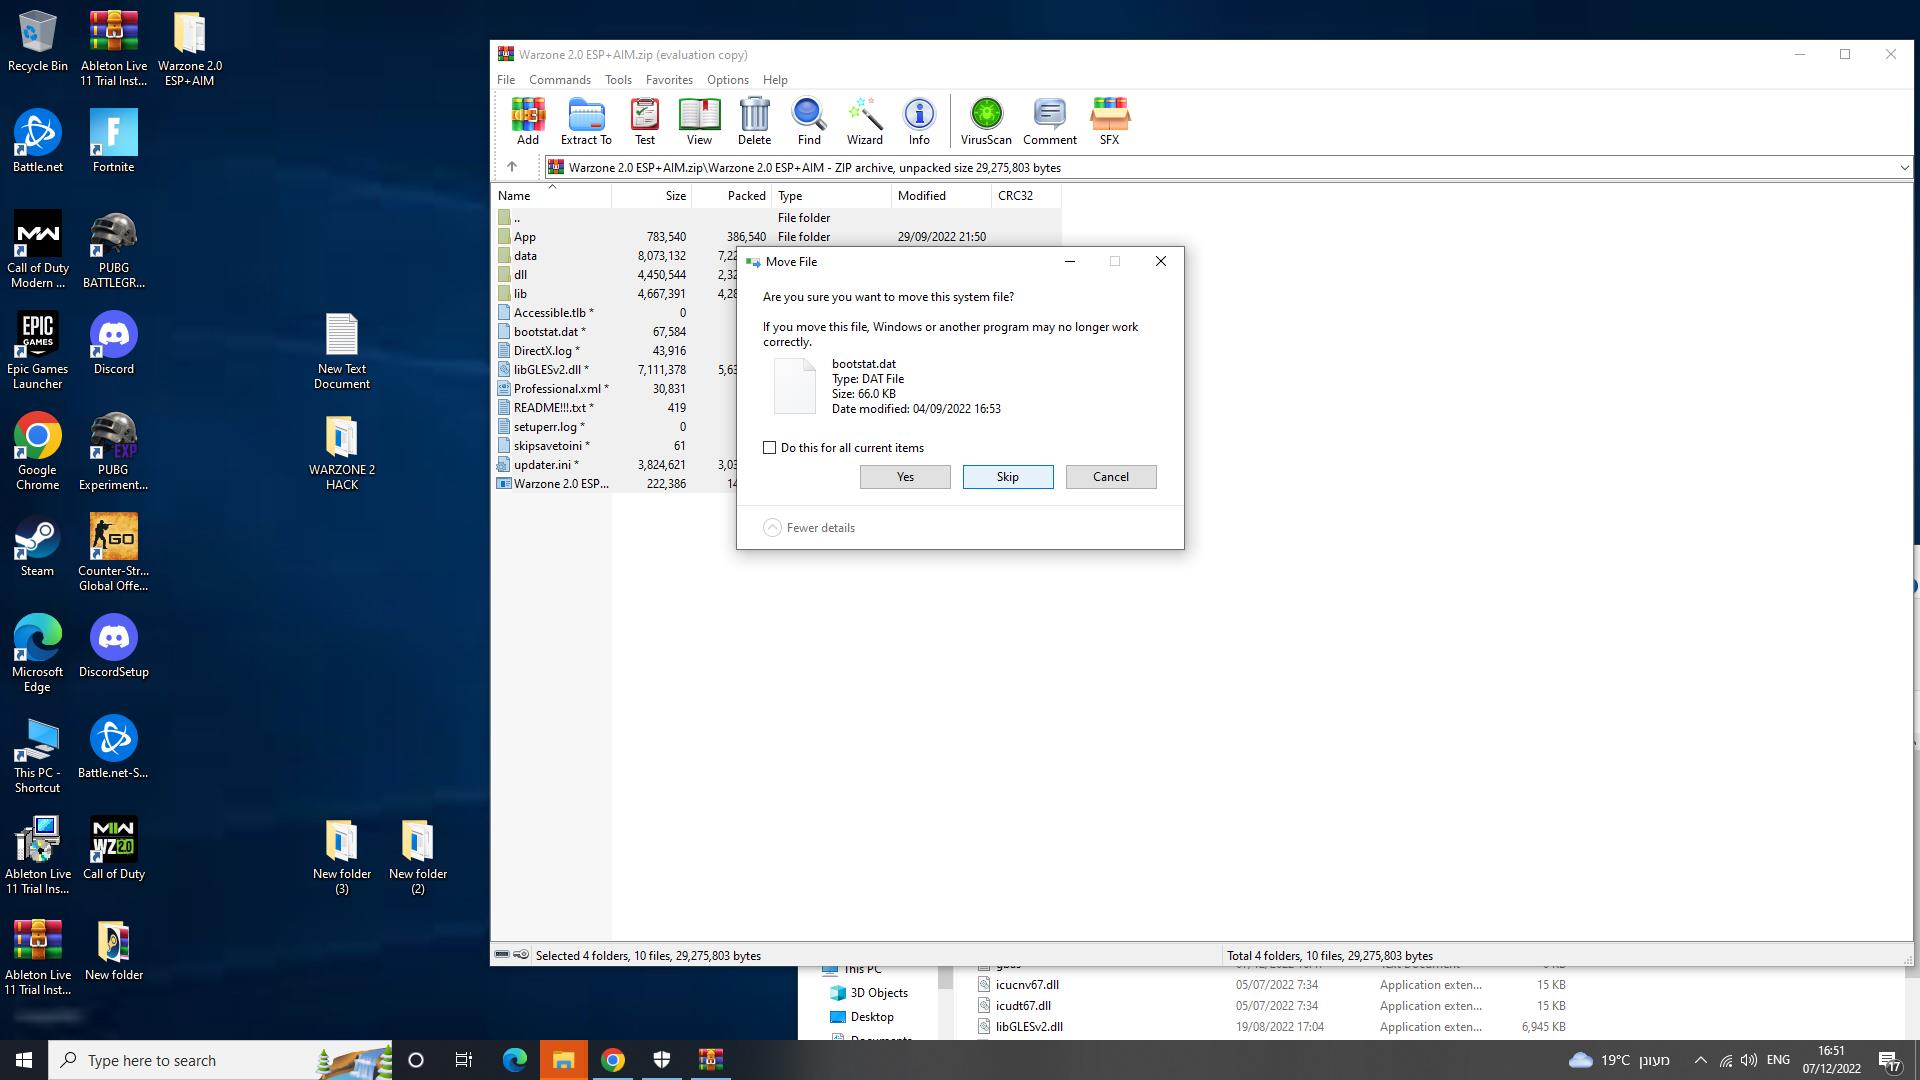Check Do this for all current items
This screenshot has width=1920, height=1080.
point(770,448)
